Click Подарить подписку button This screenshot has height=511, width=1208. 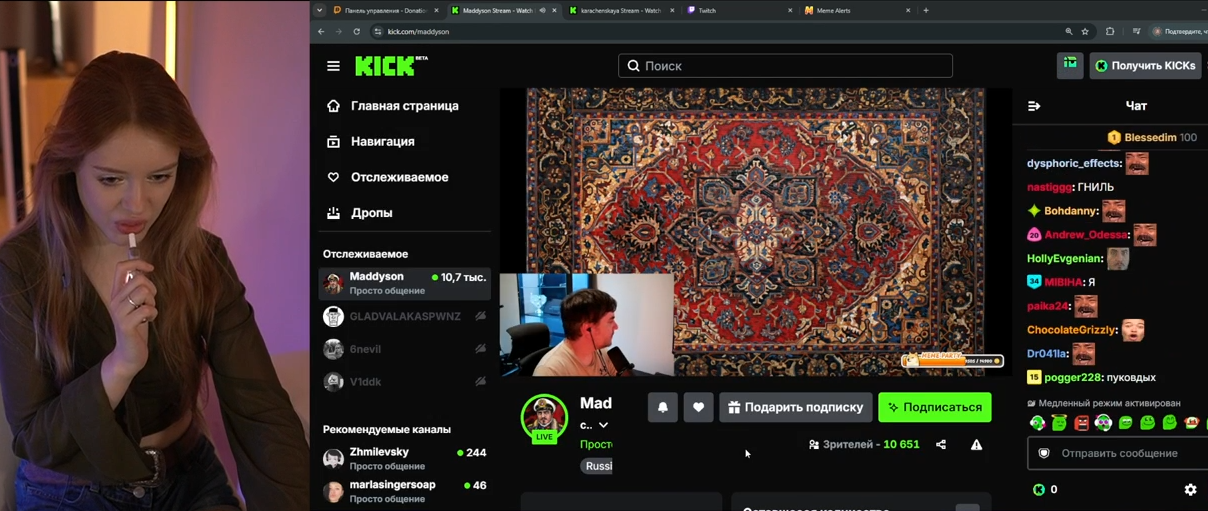point(795,407)
